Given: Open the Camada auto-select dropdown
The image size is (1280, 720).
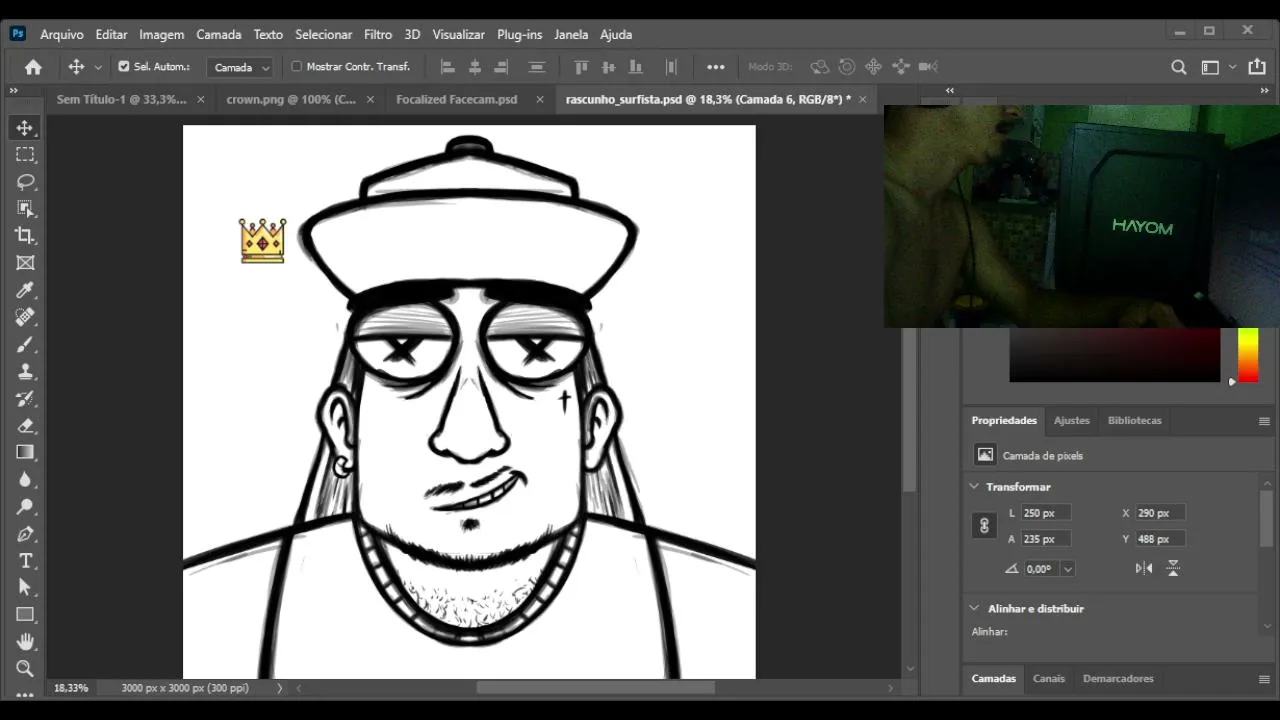Looking at the screenshot, I should [239, 67].
